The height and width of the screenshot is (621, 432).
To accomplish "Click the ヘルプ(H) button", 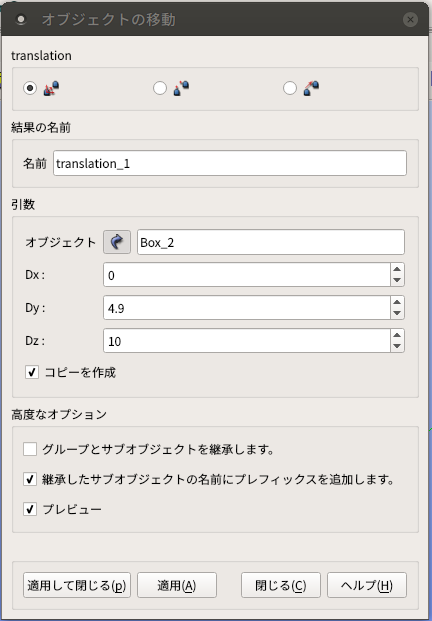I will coord(367,585).
